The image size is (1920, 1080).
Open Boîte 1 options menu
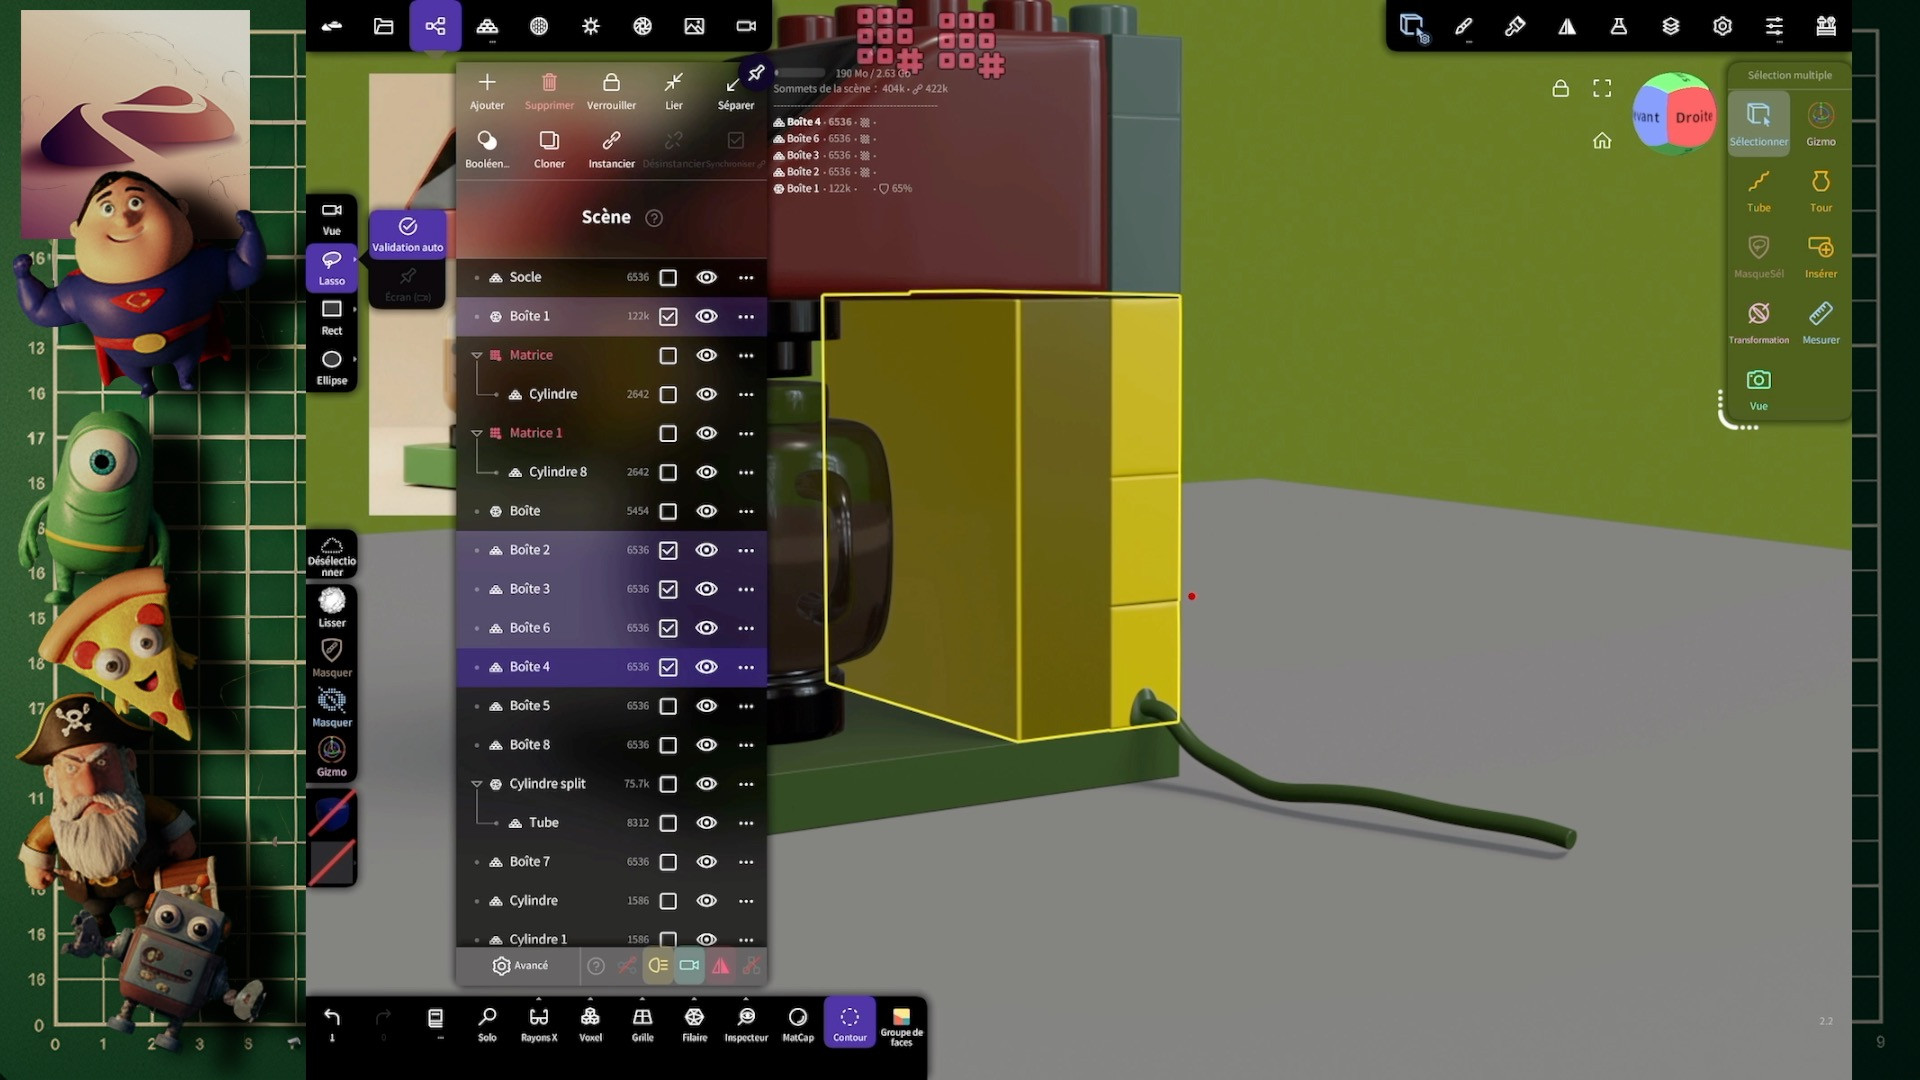[746, 317]
